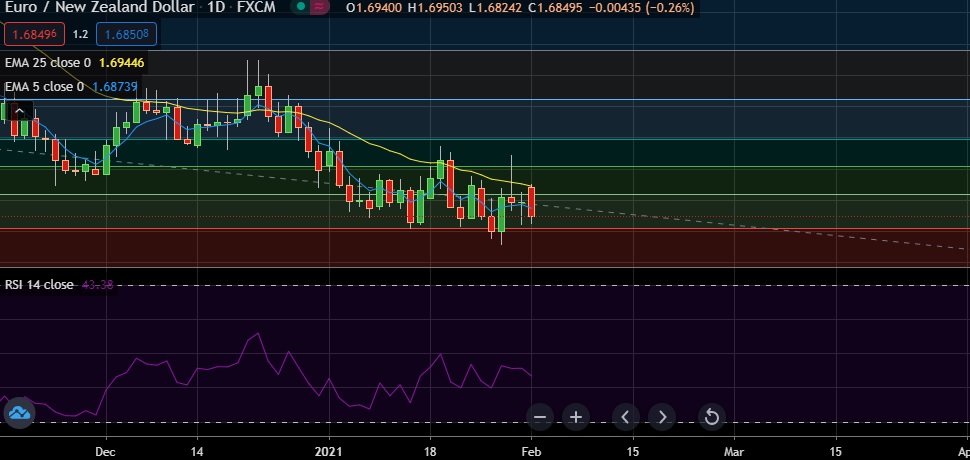Select the EMA 5 close 0 legend
This screenshot has height=460, width=970.
[45, 87]
